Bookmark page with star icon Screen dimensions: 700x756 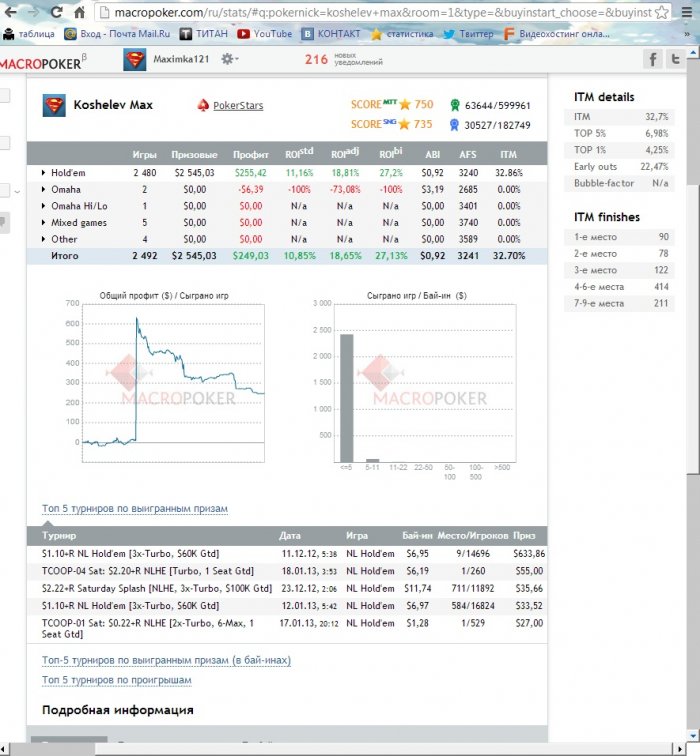click(662, 12)
